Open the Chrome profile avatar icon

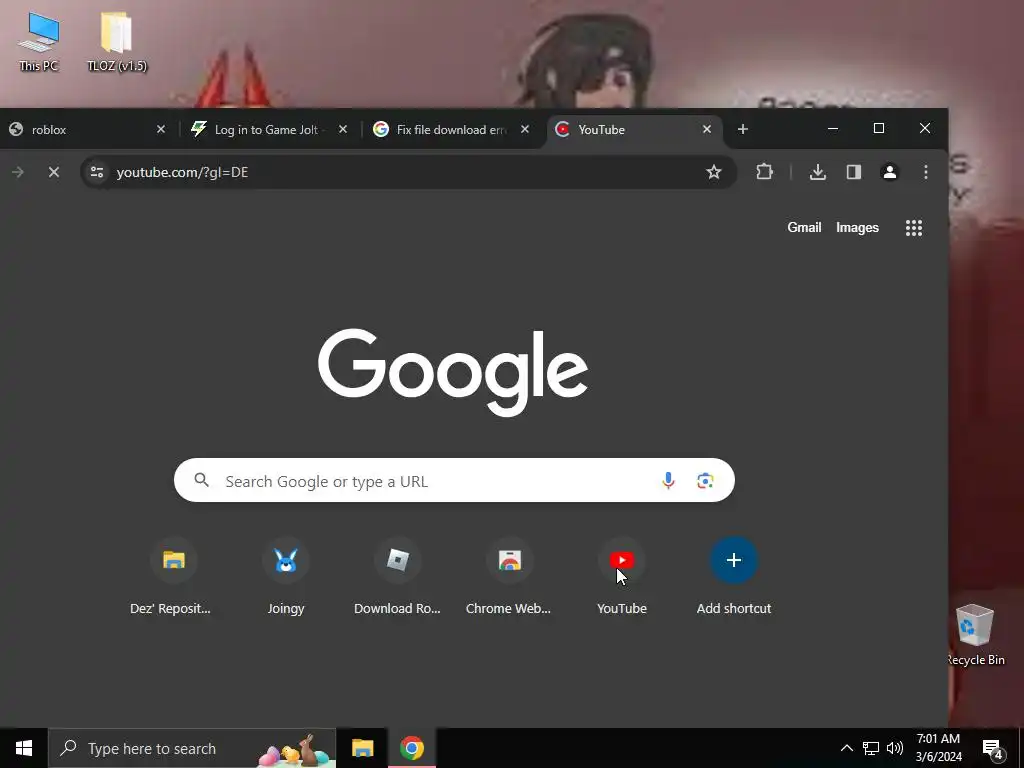pos(889,172)
